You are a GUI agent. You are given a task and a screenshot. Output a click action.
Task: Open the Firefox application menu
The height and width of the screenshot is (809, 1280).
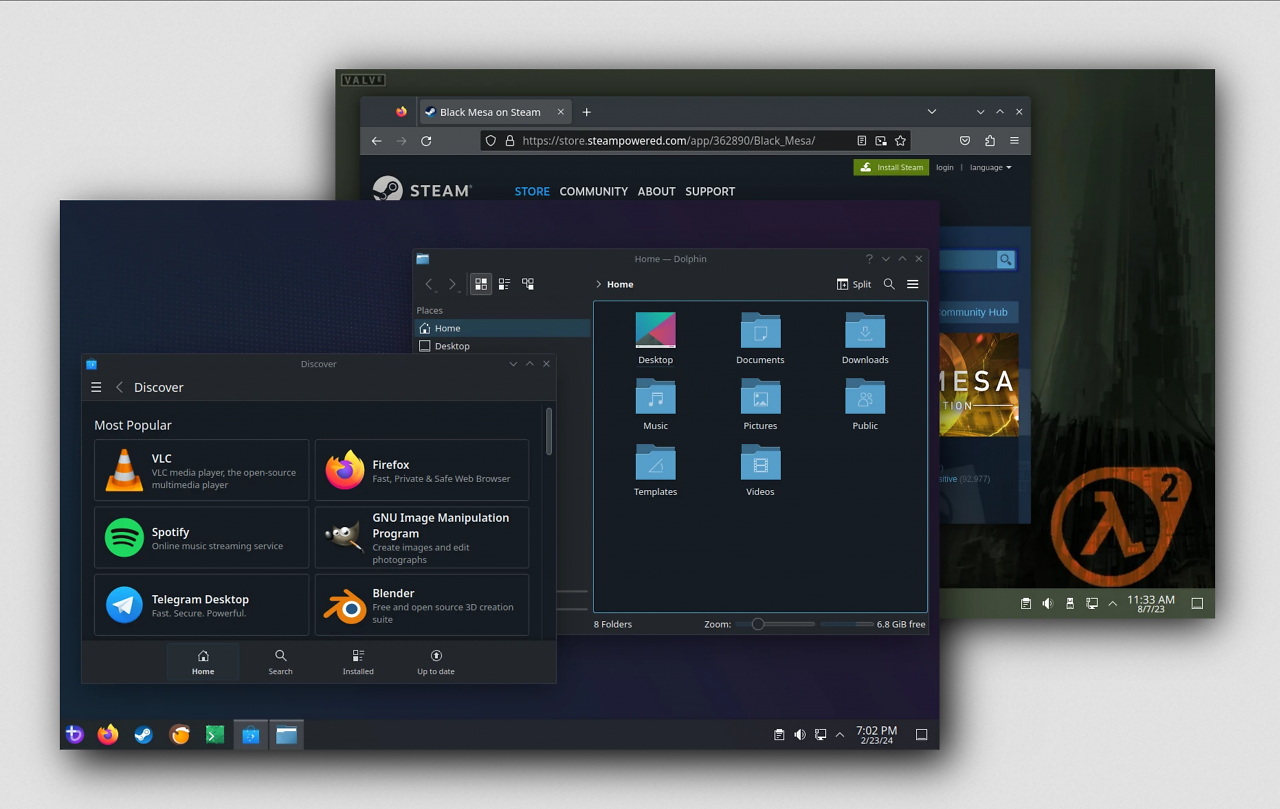1014,141
